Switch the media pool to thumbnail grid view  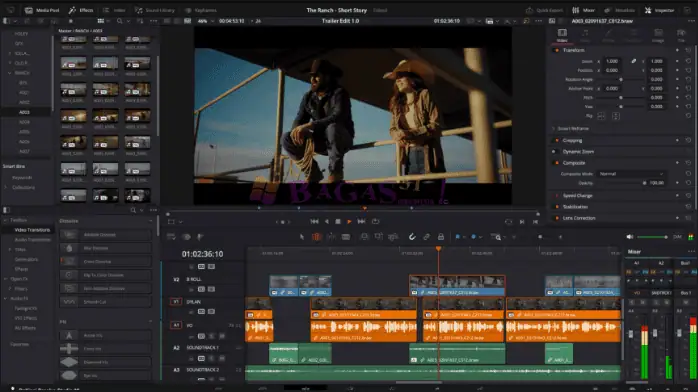coord(101,21)
